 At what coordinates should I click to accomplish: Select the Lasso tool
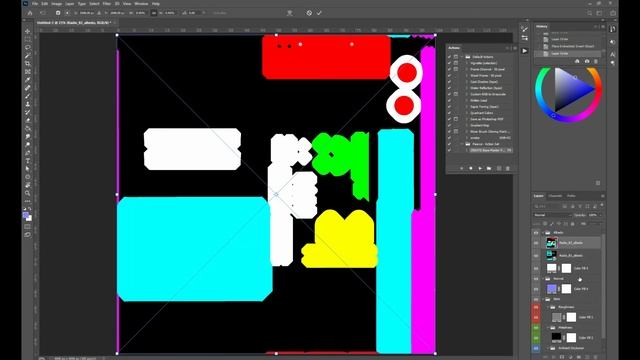point(28,47)
